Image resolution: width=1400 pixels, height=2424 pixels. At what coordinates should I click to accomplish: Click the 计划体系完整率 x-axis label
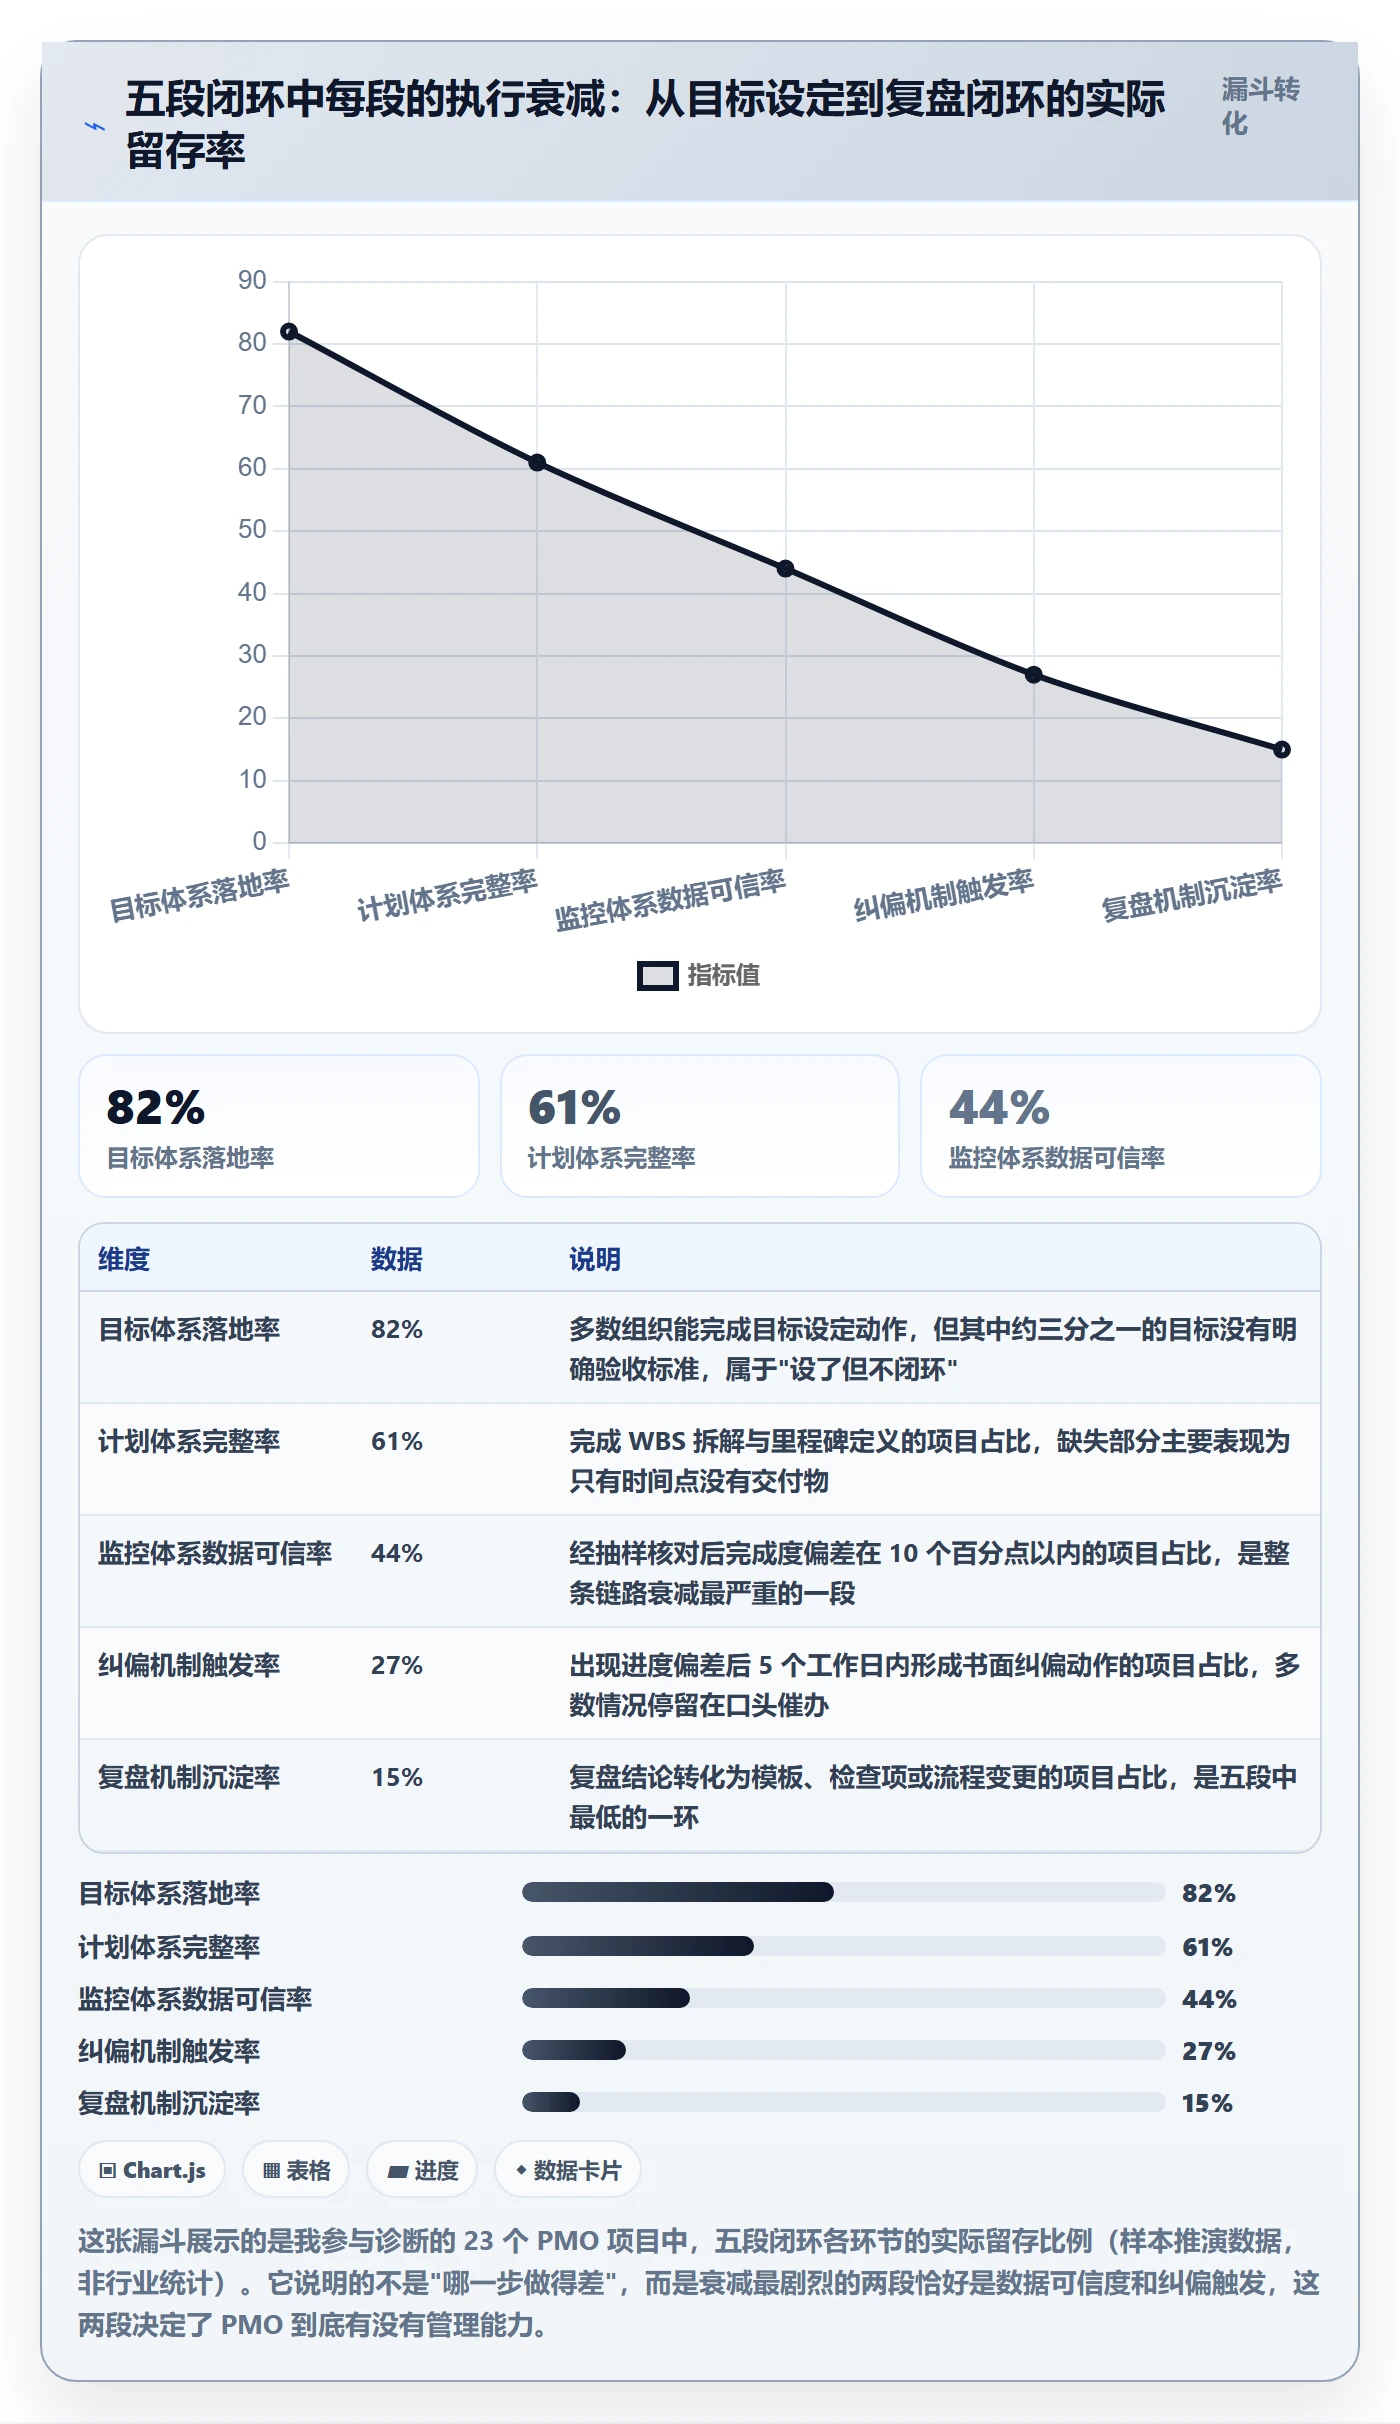pos(447,895)
